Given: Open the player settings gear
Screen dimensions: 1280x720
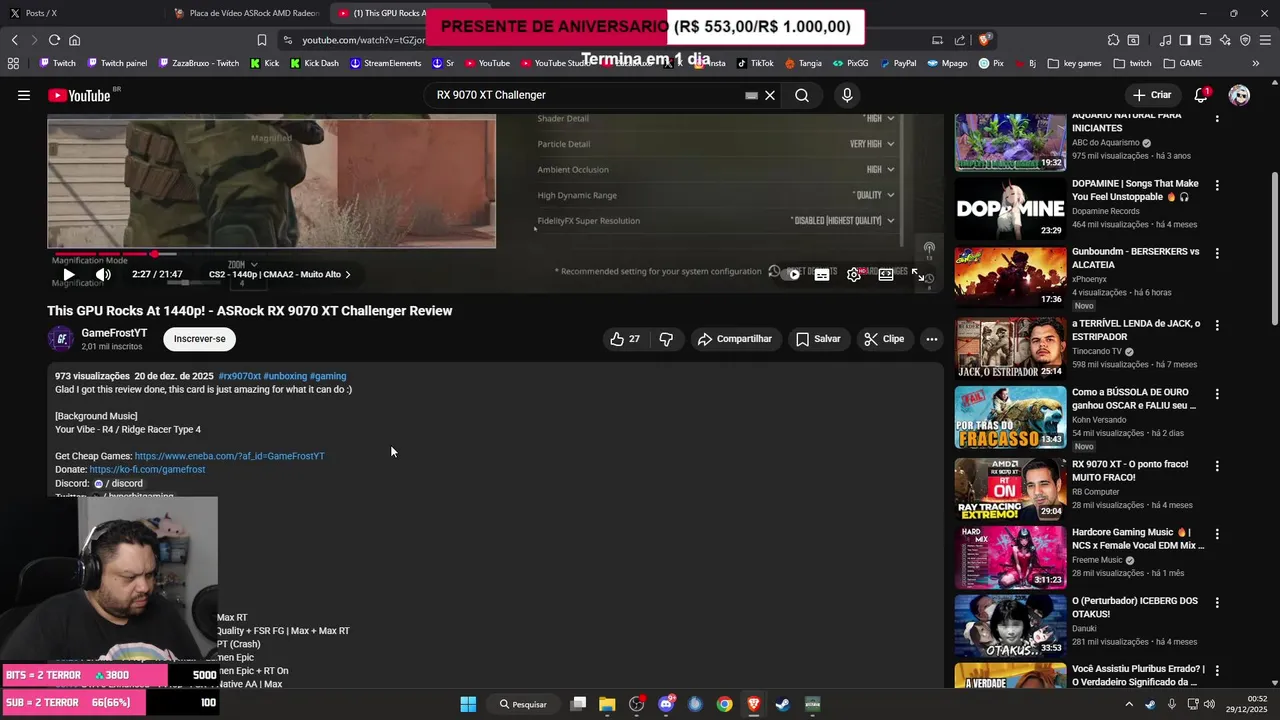Looking at the screenshot, I should coord(854,274).
